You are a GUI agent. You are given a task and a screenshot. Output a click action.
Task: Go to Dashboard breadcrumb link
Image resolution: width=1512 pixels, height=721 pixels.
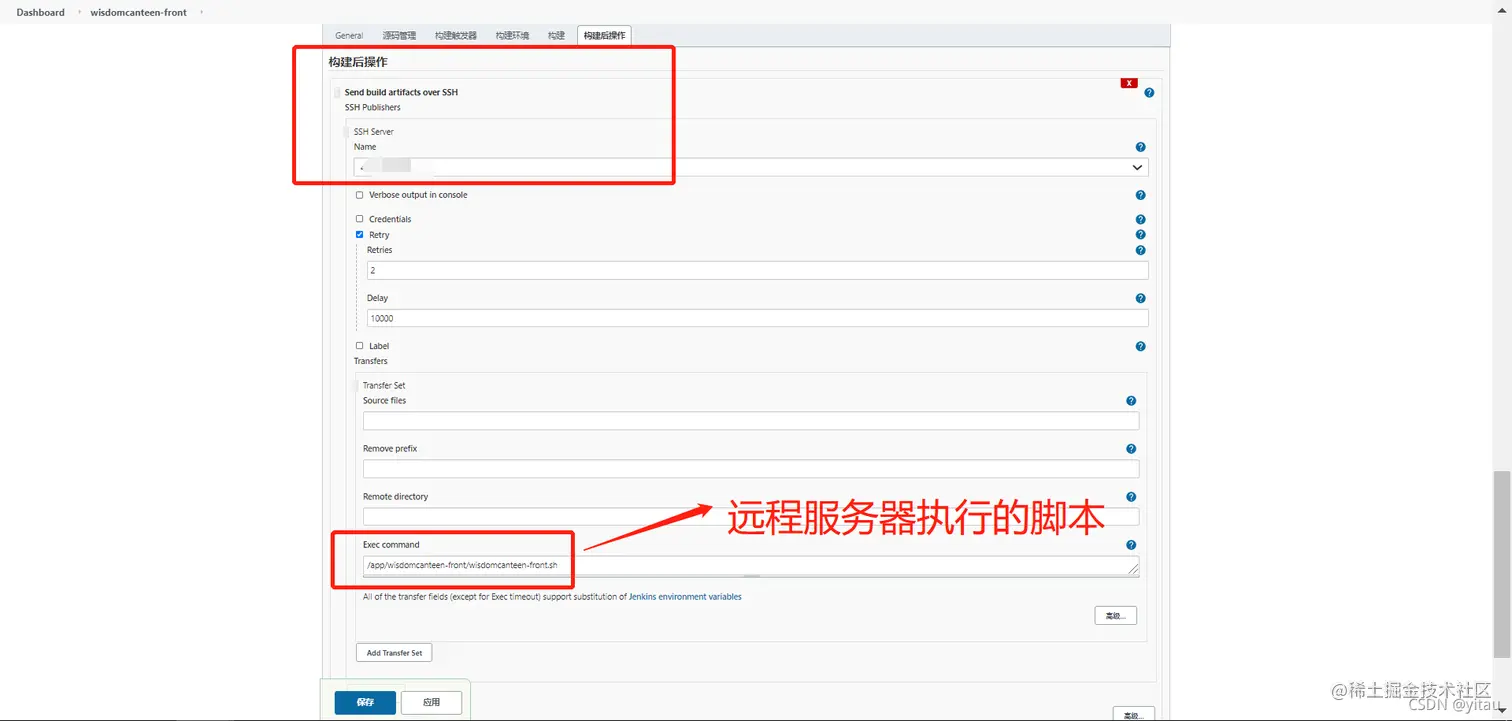40,12
